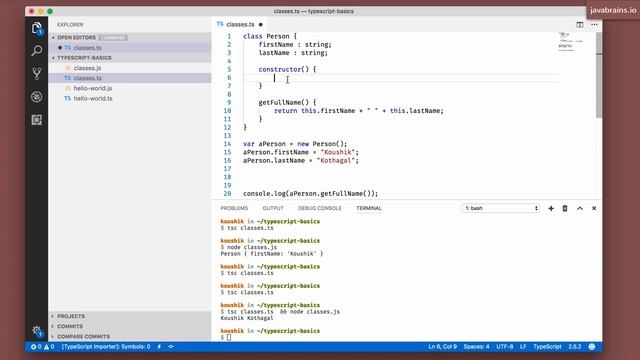Open the Debug view icon

coord(37,97)
